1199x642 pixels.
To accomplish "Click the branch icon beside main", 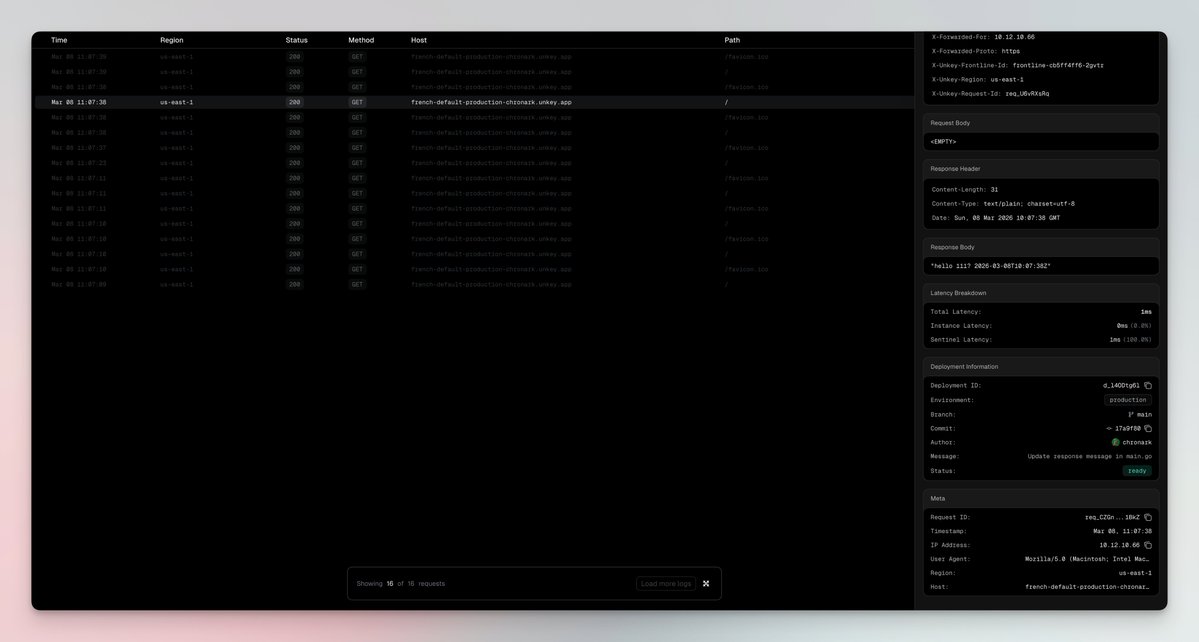I will click(x=1131, y=415).
